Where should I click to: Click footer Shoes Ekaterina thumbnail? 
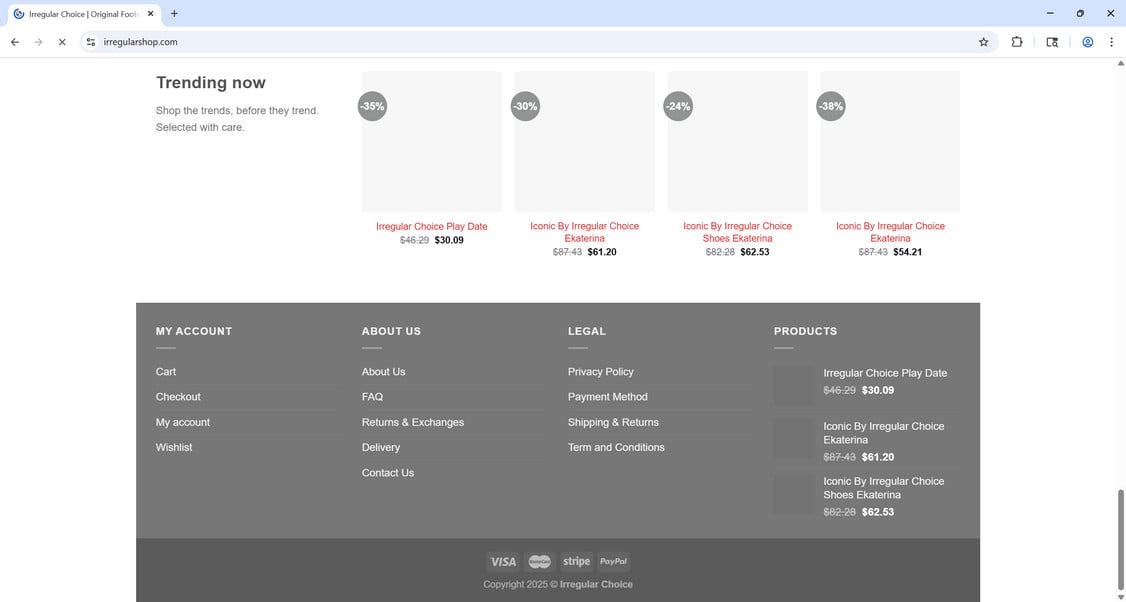pyautogui.click(x=794, y=494)
